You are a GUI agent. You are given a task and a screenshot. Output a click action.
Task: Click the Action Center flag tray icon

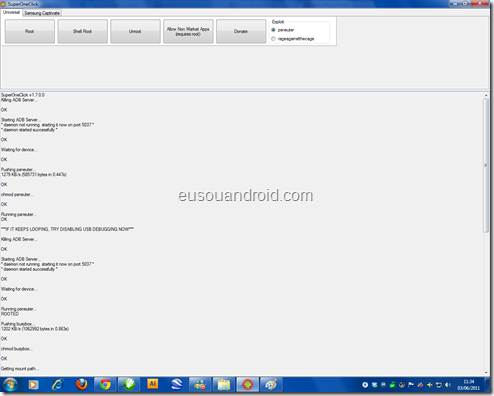[x=411, y=385]
